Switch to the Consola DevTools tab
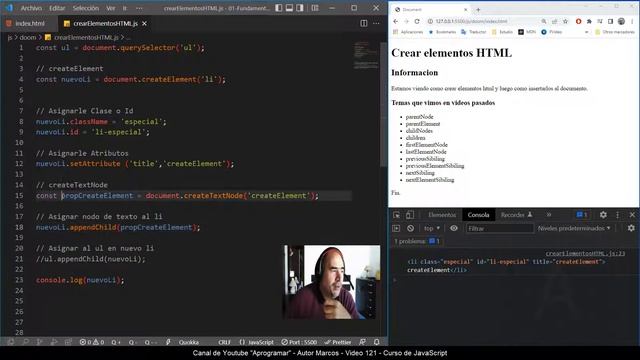640x360 pixels. 478,215
